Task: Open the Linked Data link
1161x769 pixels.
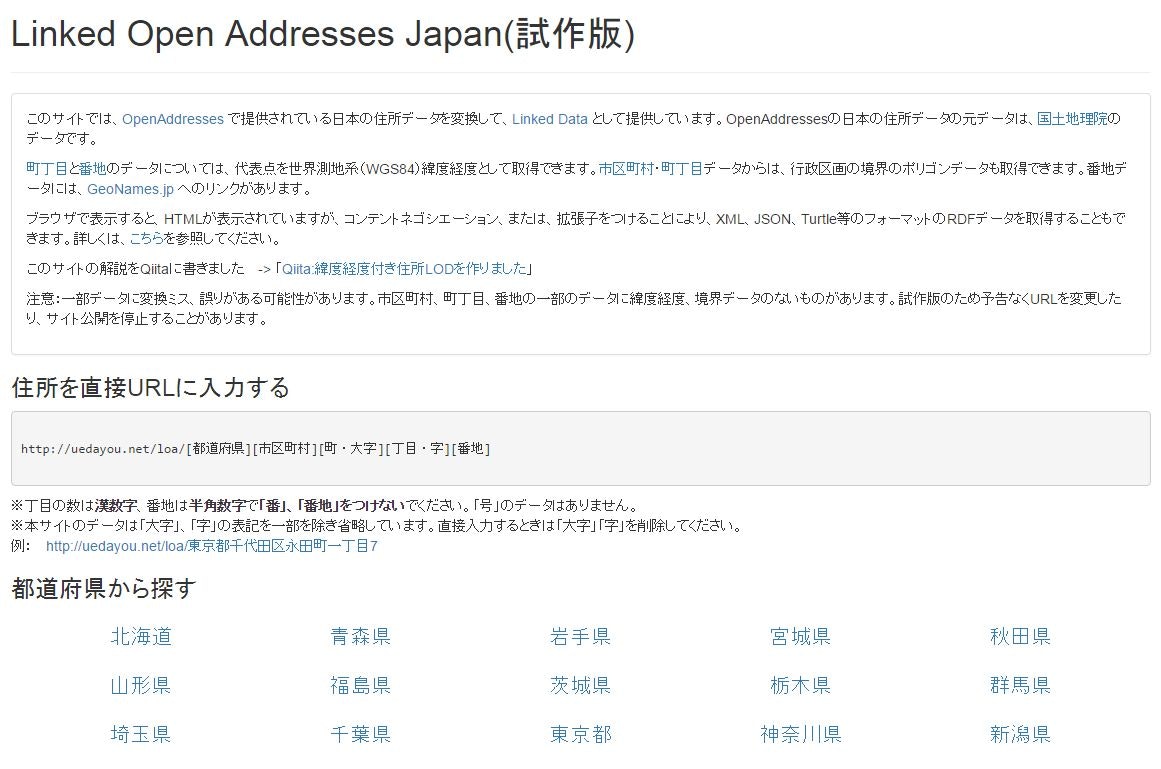Action: click(549, 118)
